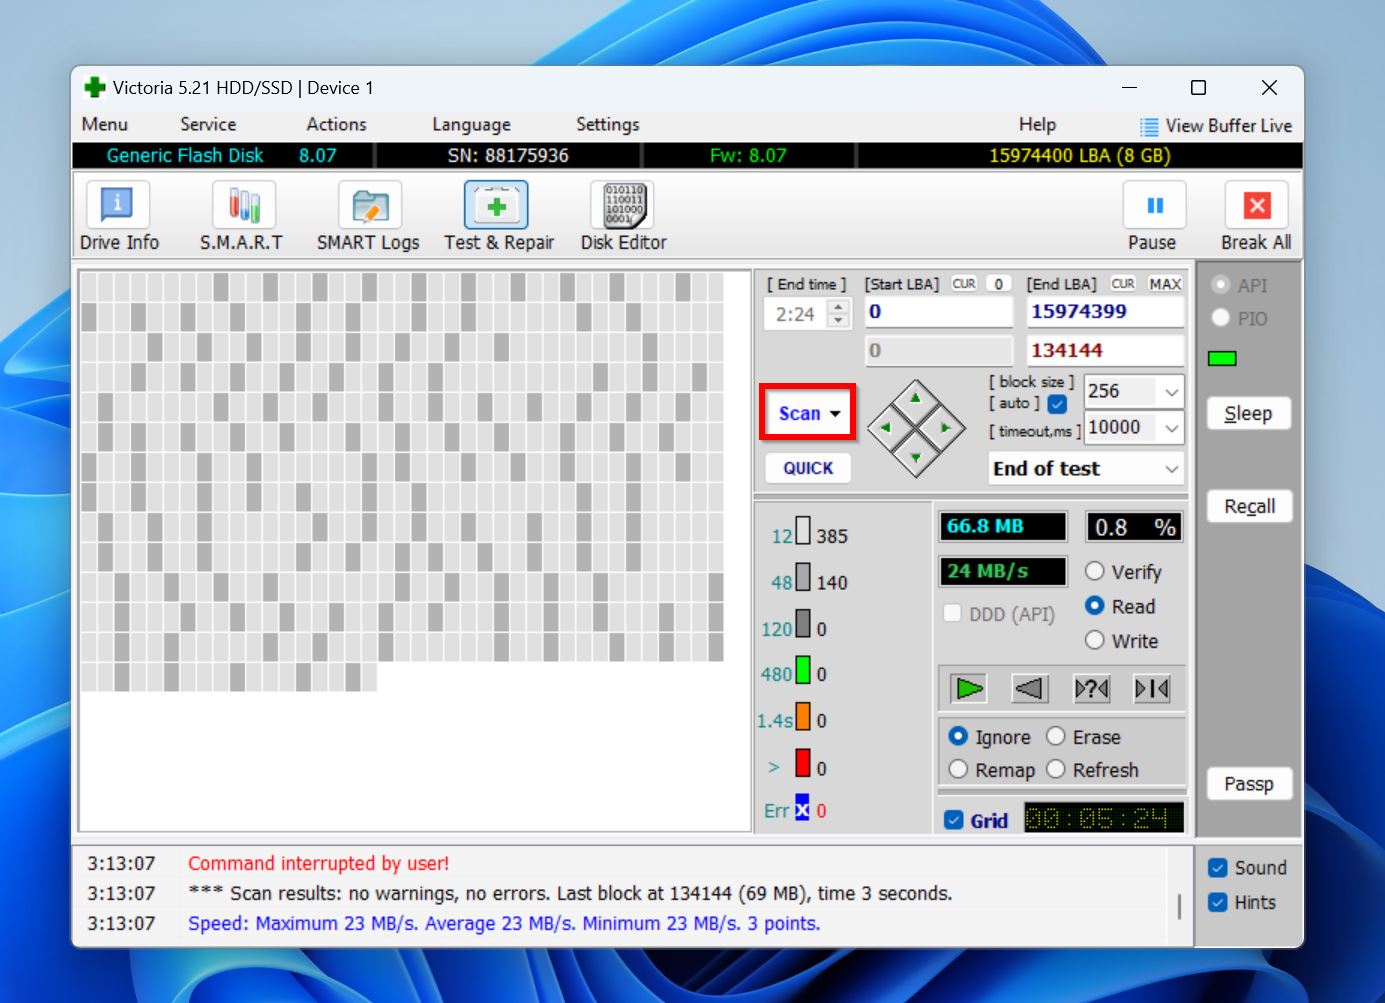
Task: Enable the Remap error action
Action: (959, 769)
